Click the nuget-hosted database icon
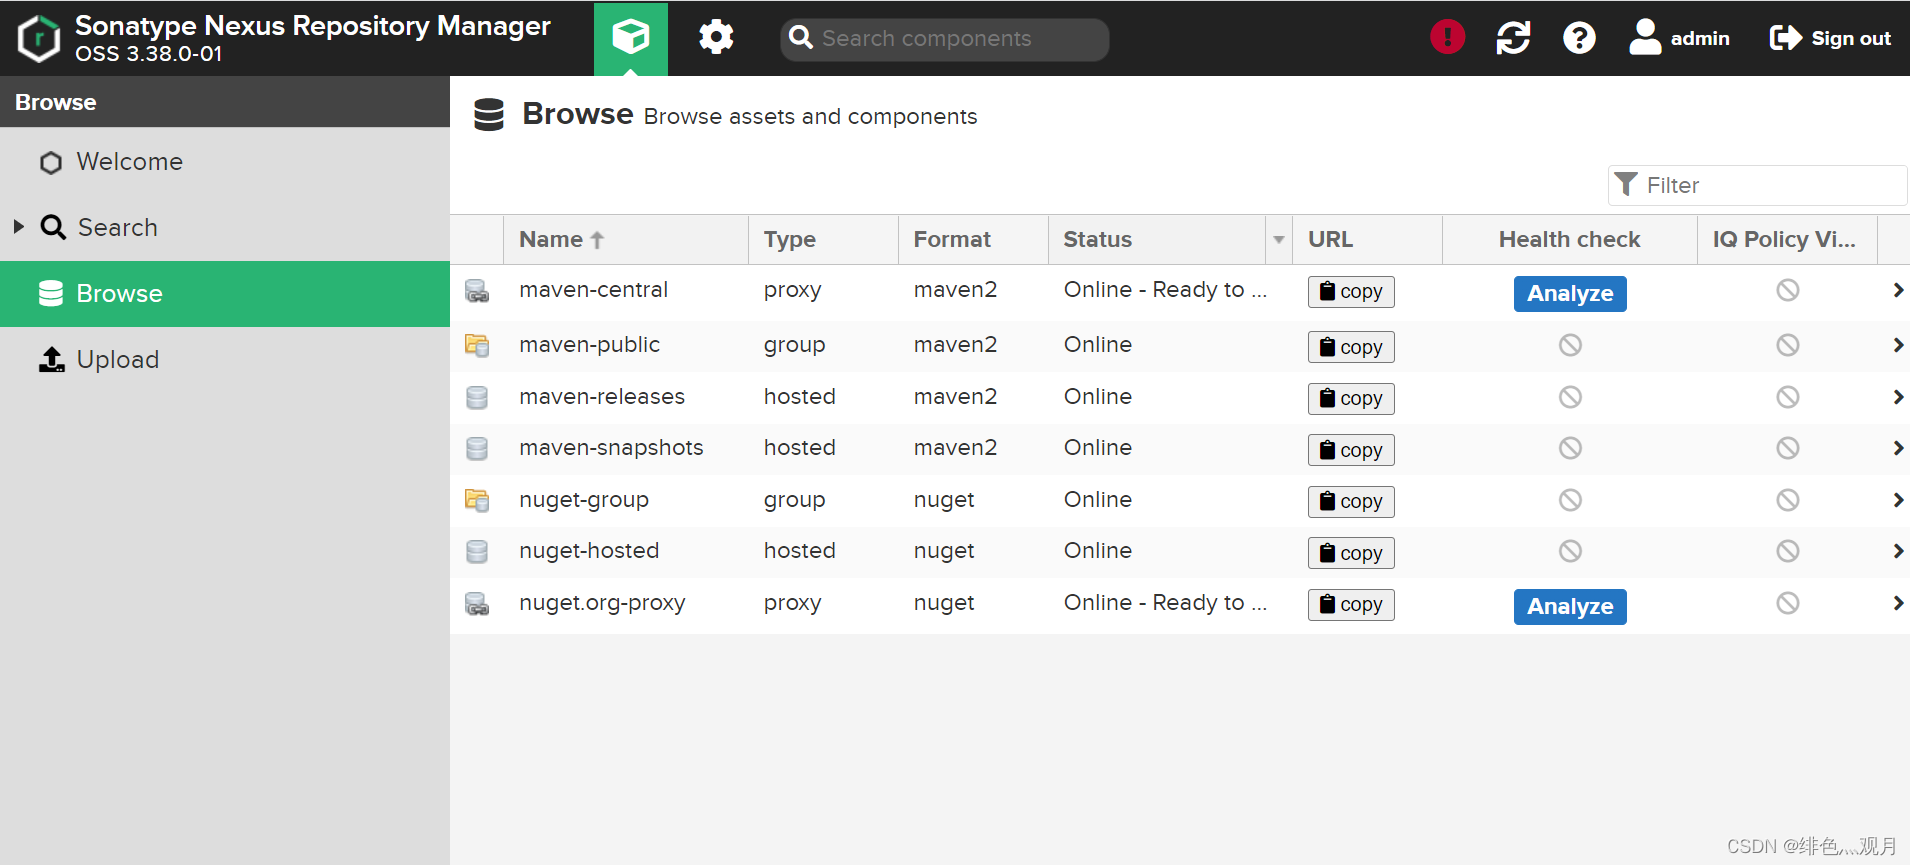The height and width of the screenshot is (865, 1910). point(477,552)
